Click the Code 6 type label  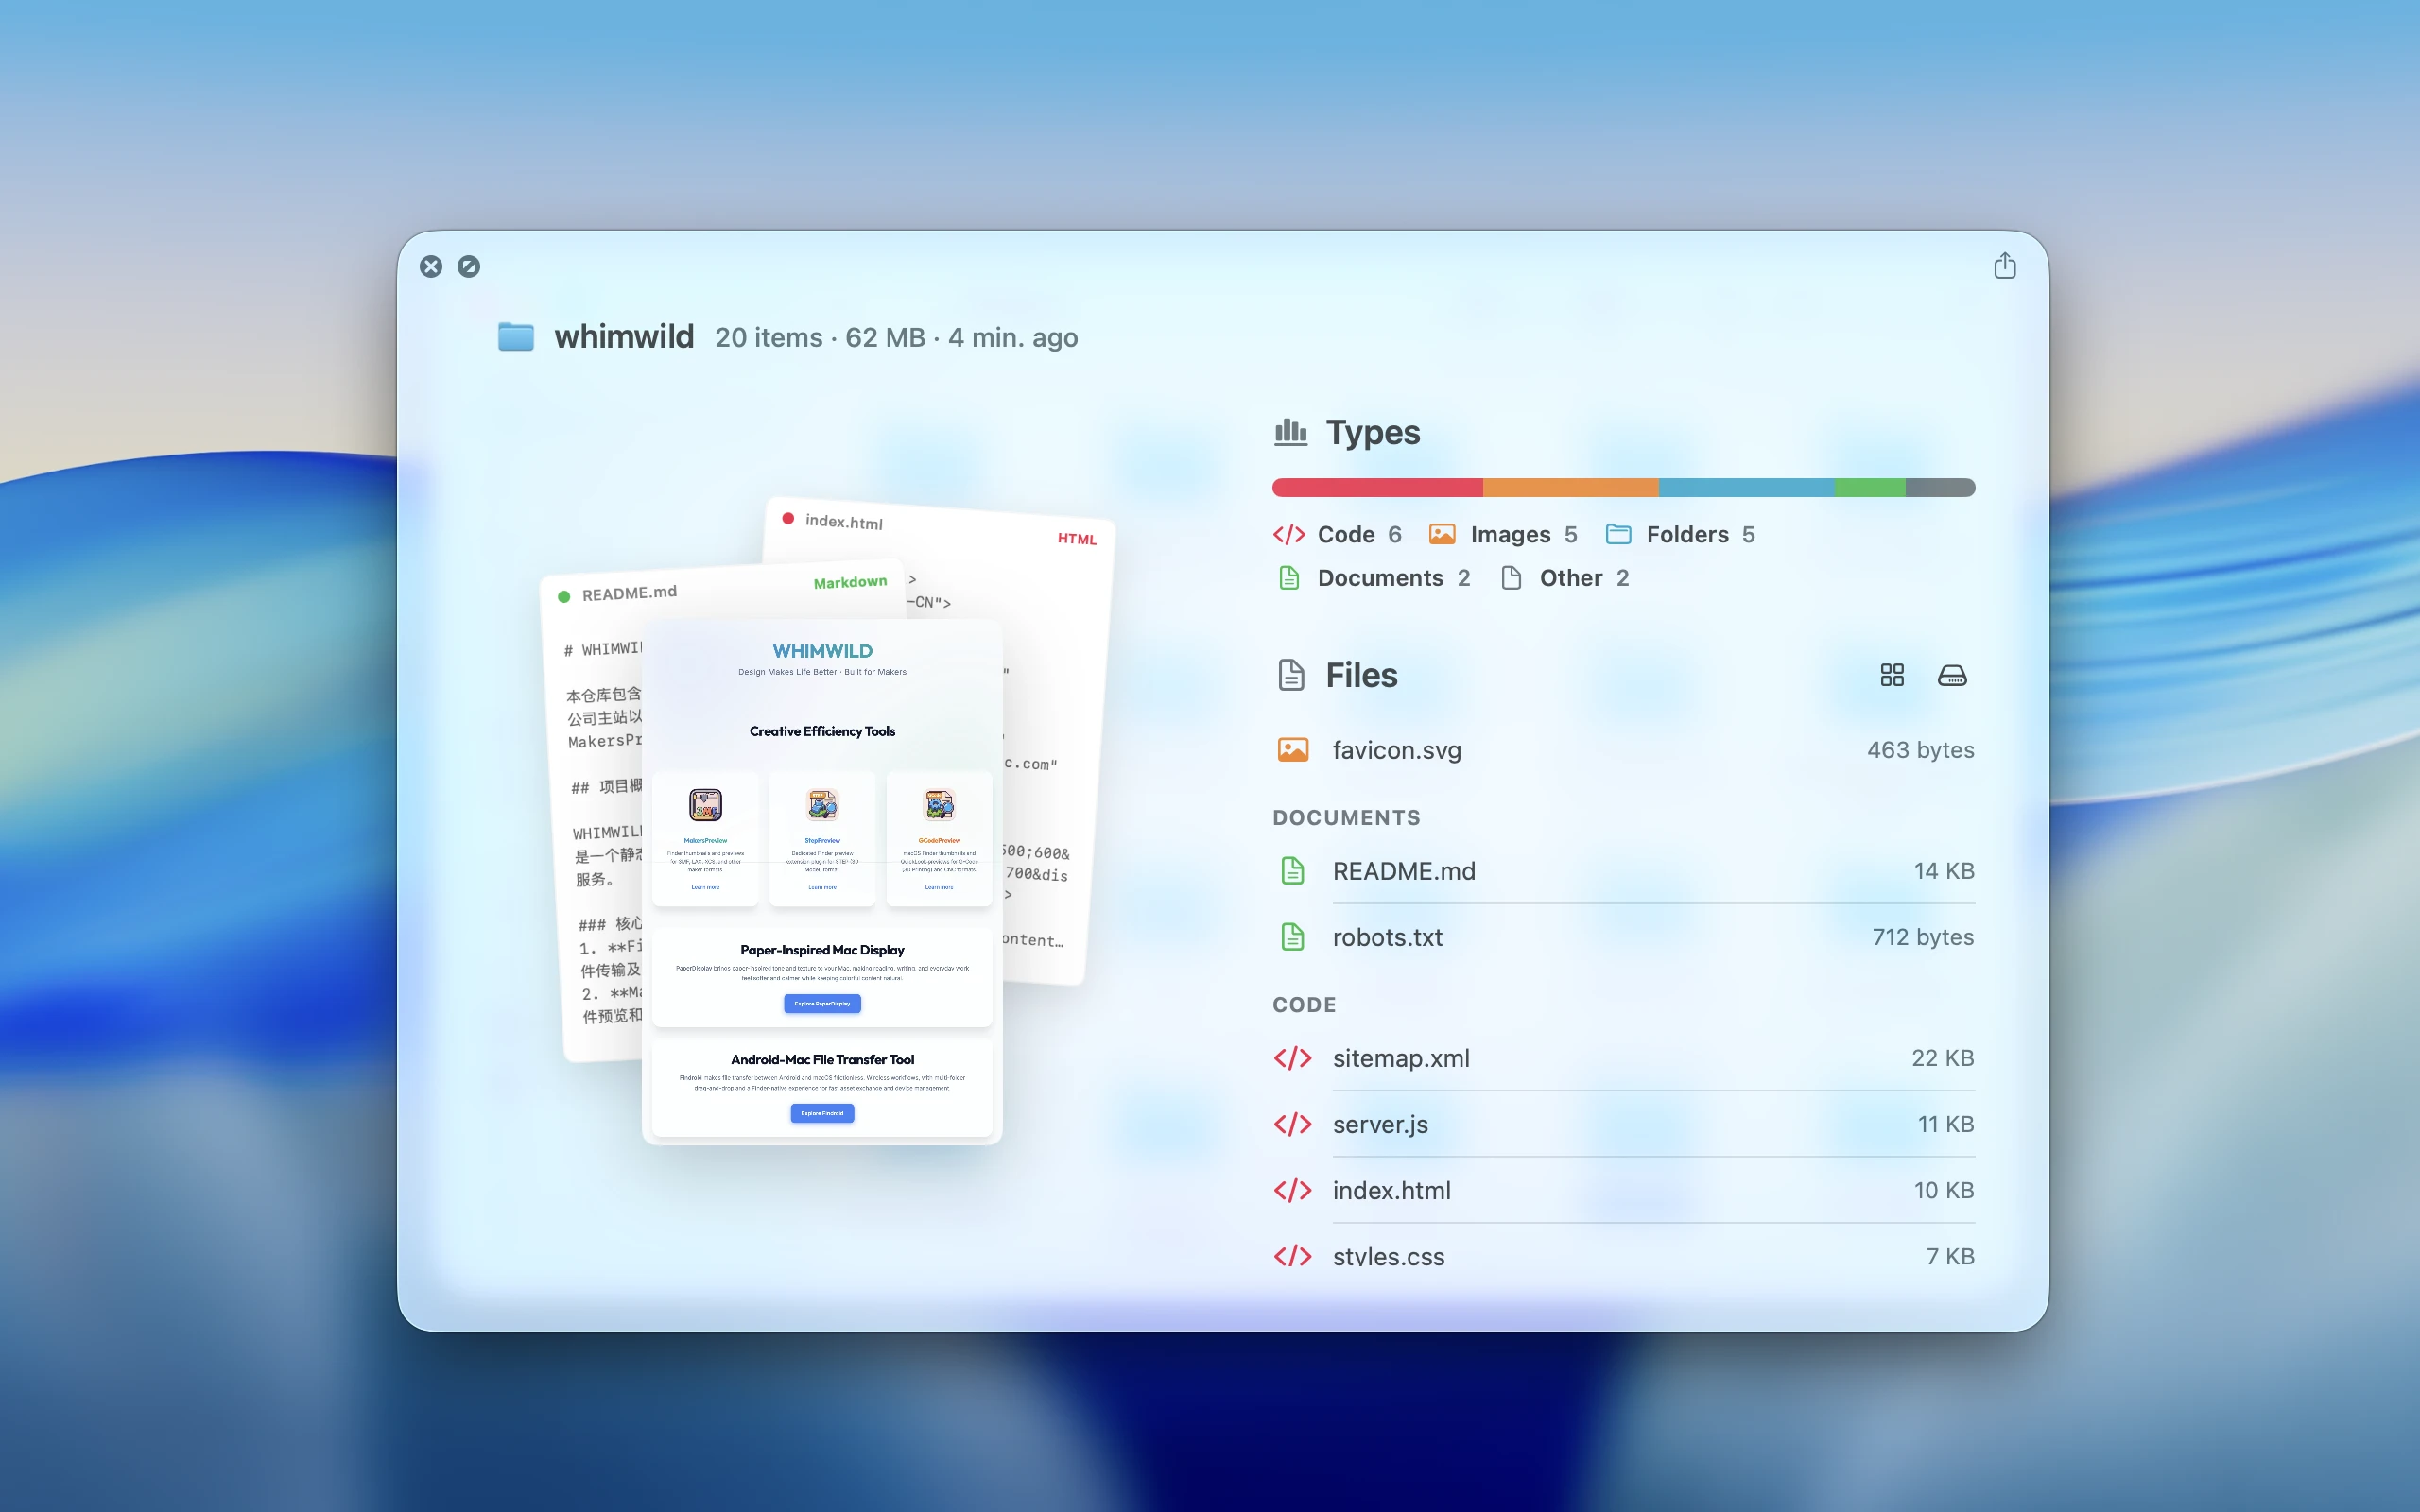point(1359,534)
